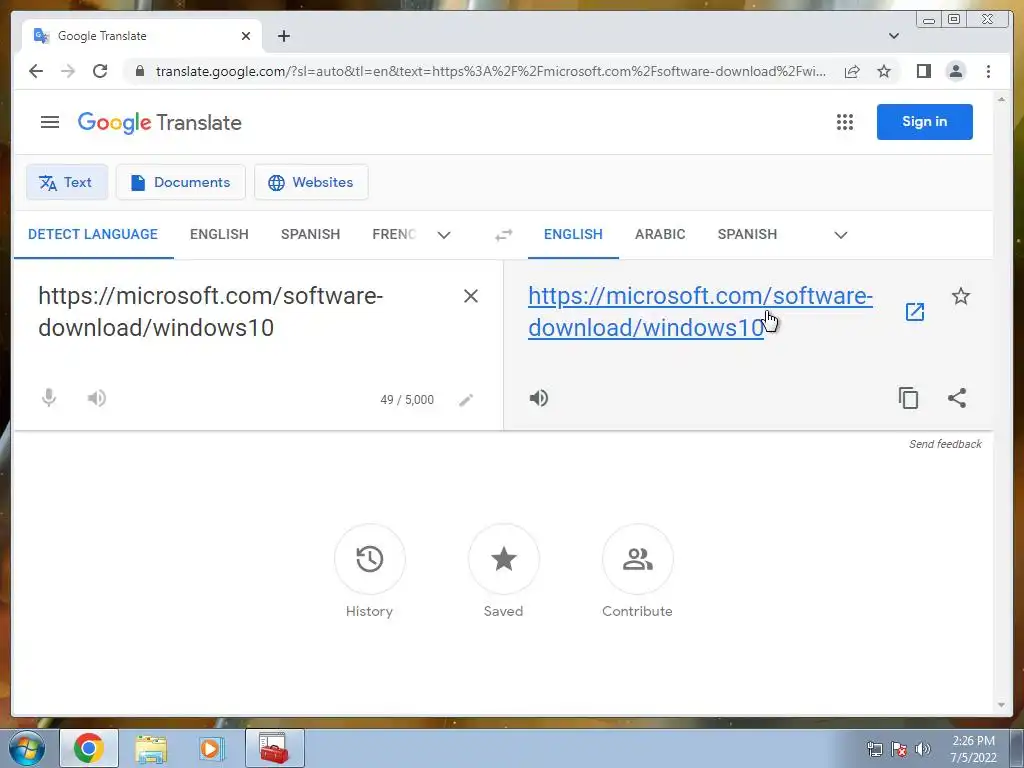Open the Chrome profile menu
Image resolution: width=1024 pixels, height=768 pixels.
point(956,71)
